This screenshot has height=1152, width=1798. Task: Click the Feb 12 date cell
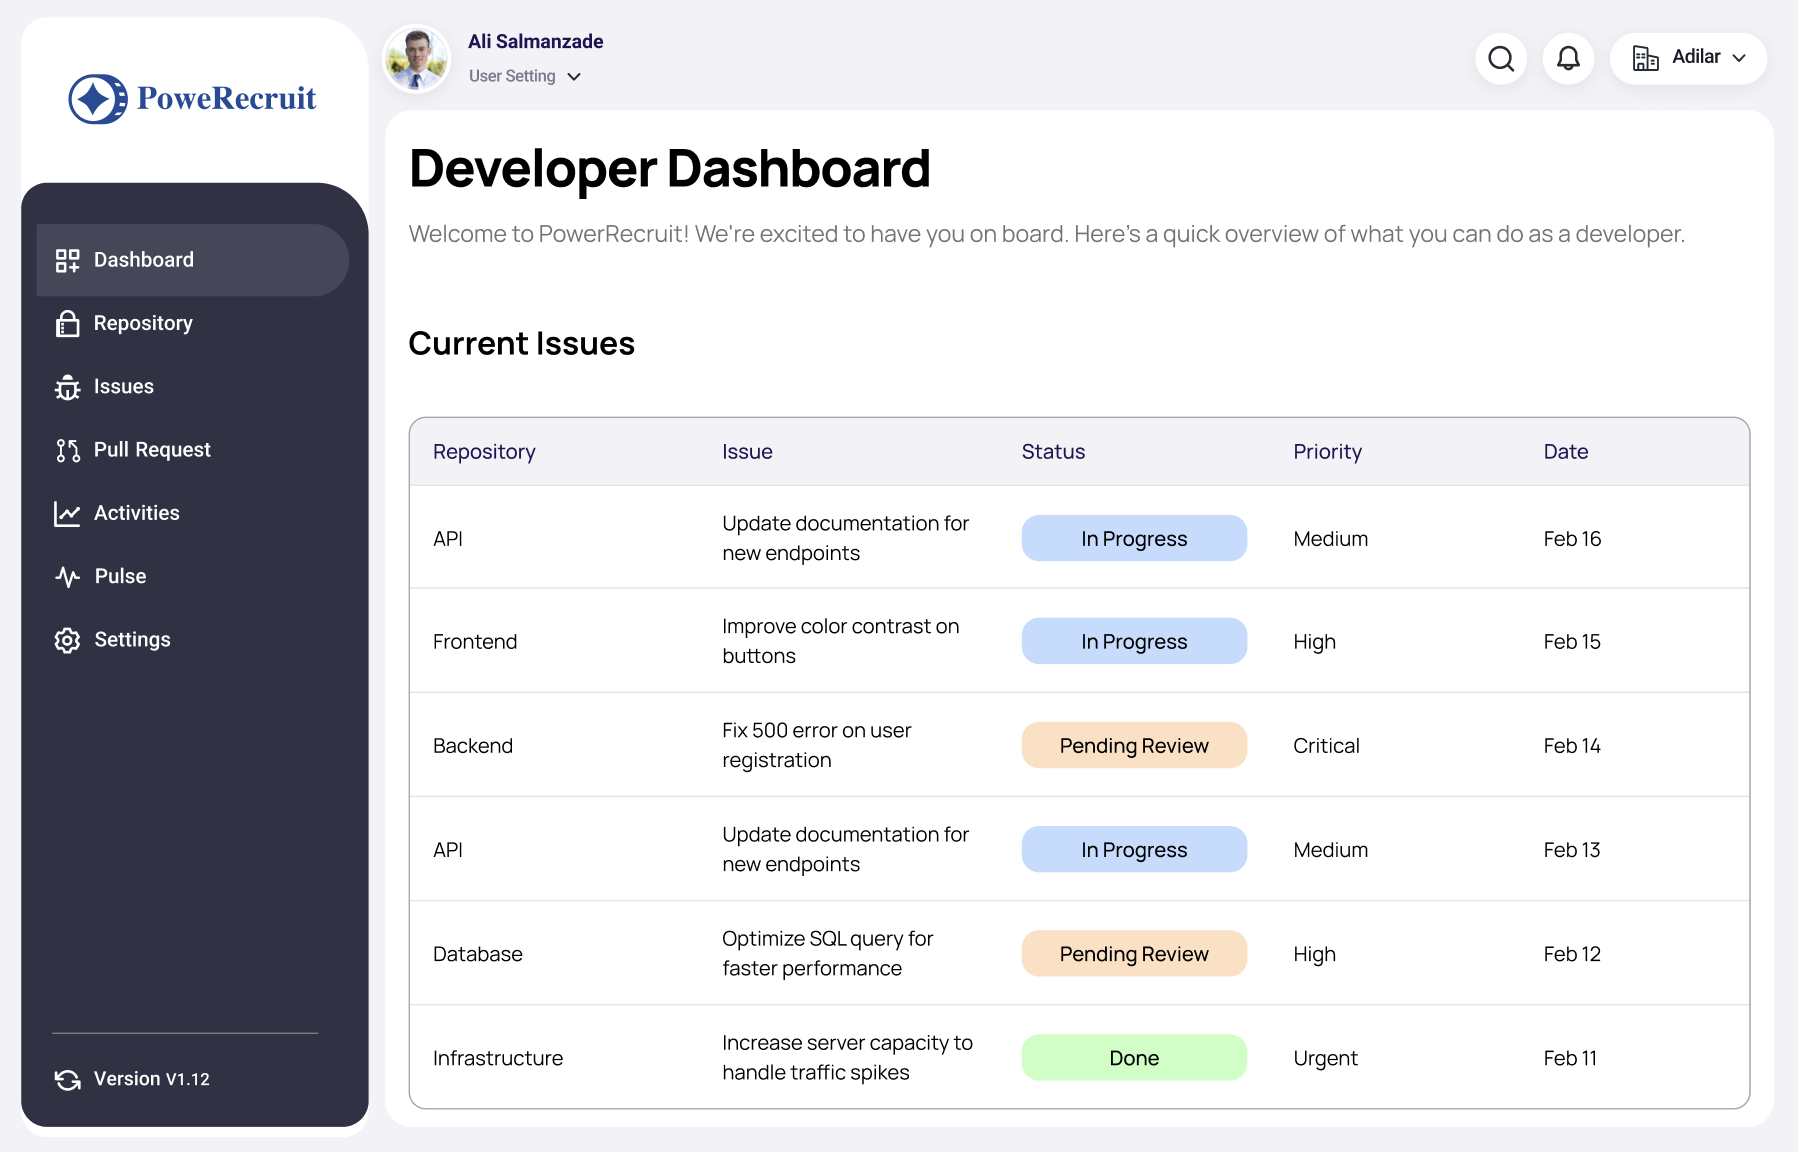click(1572, 954)
